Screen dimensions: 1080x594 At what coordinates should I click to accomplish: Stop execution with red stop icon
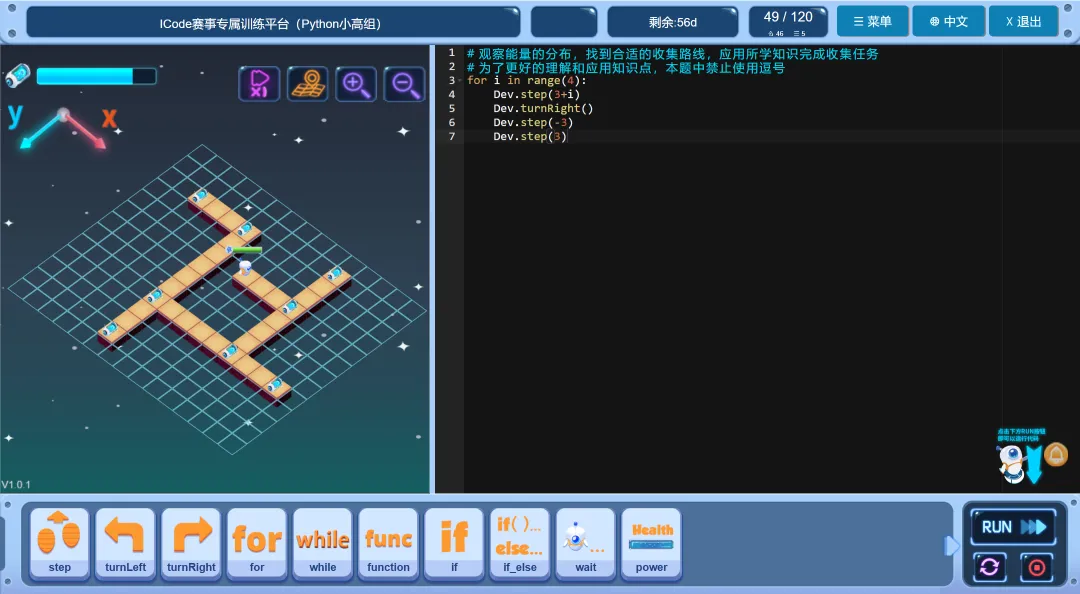point(1037,567)
